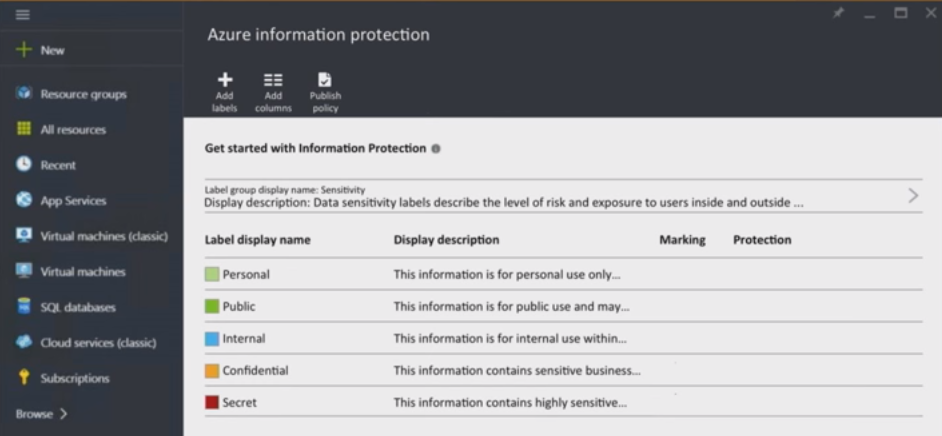This screenshot has height=436, width=942.
Task: Select Virtual machines in the sidebar
Action: (x=82, y=272)
